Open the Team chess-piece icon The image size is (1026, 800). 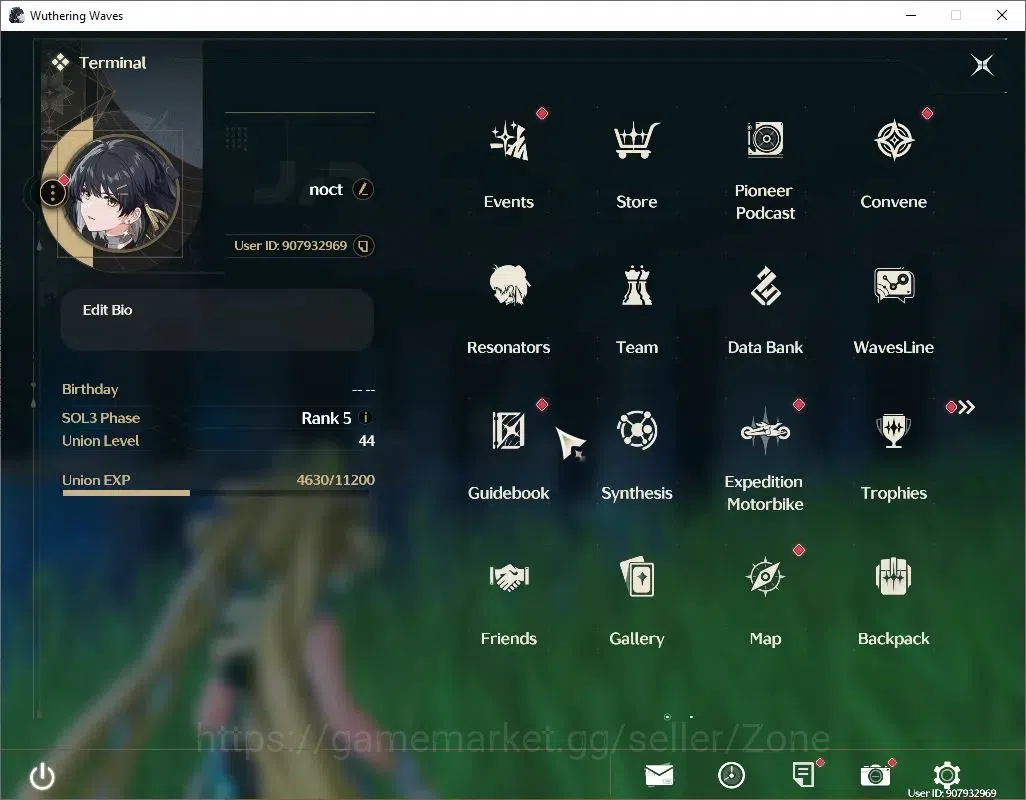pyautogui.click(x=637, y=285)
